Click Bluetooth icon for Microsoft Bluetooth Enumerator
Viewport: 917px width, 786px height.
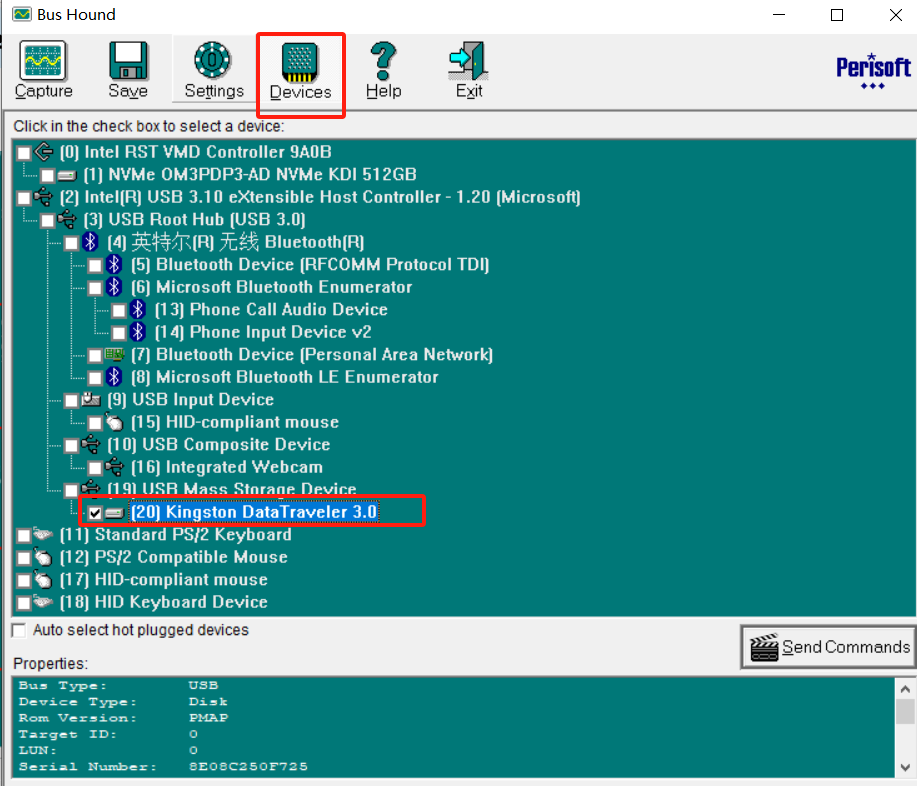click(x=114, y=287)
